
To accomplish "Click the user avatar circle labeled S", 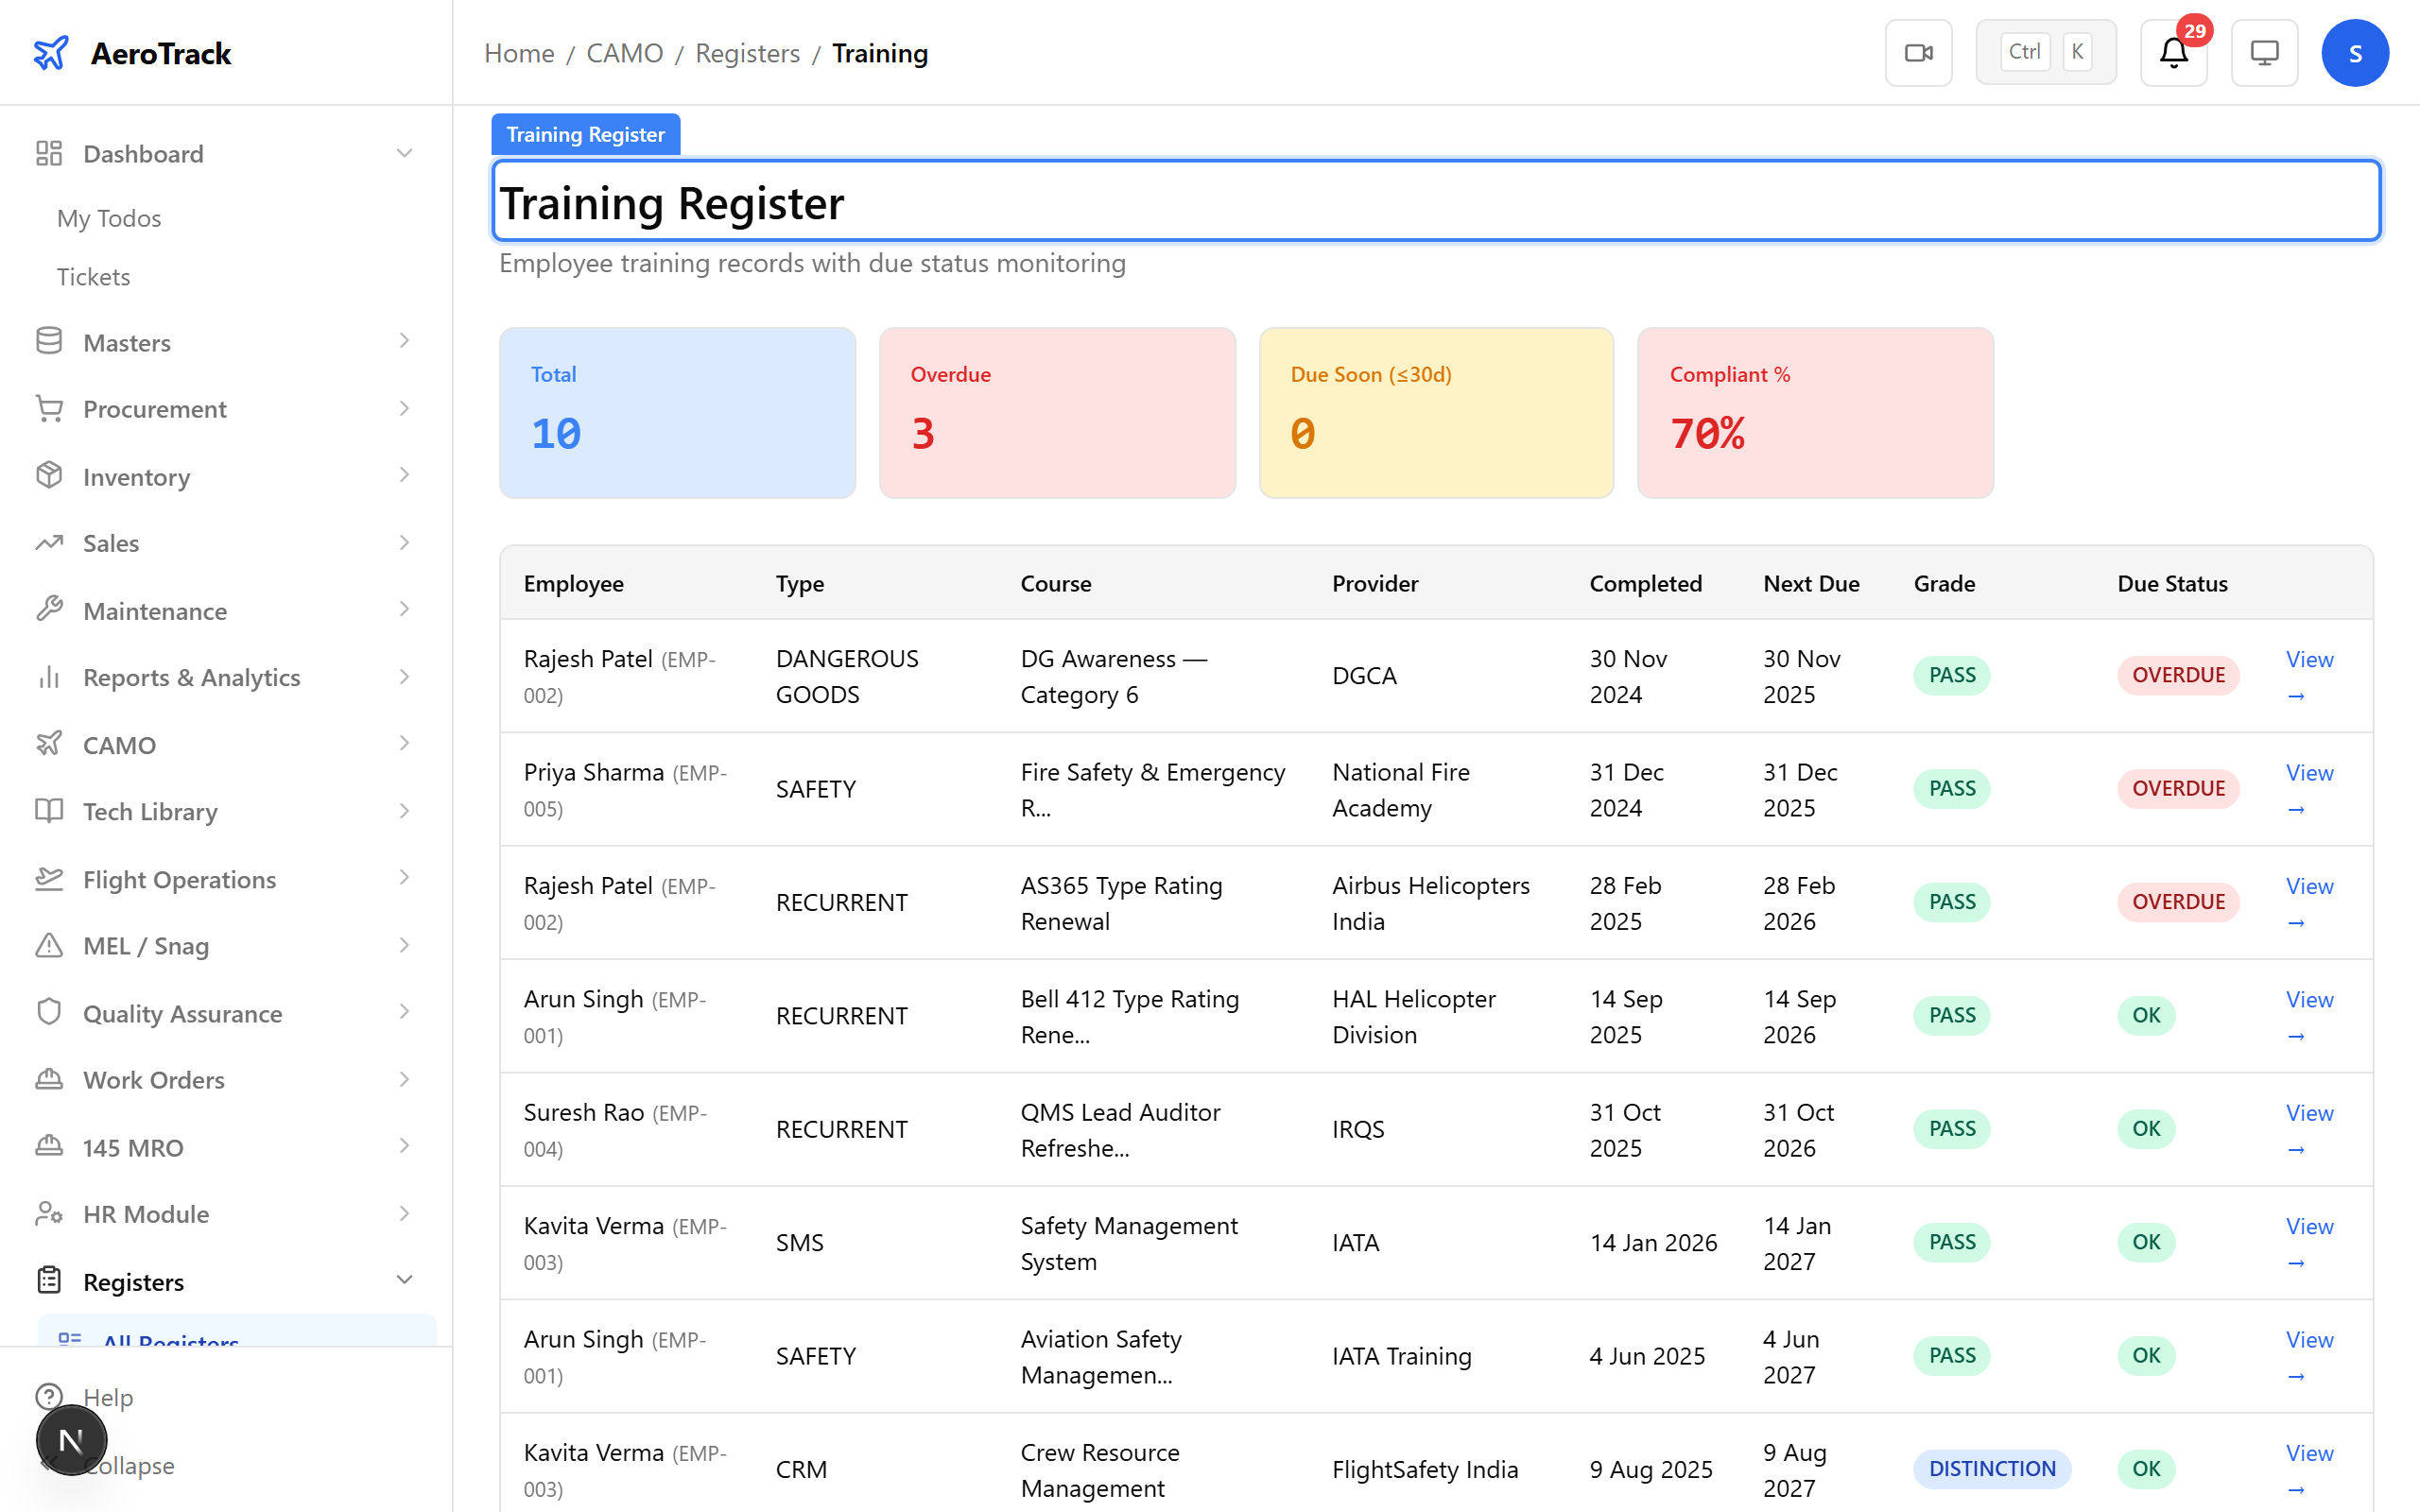I will coord(2356,52).
